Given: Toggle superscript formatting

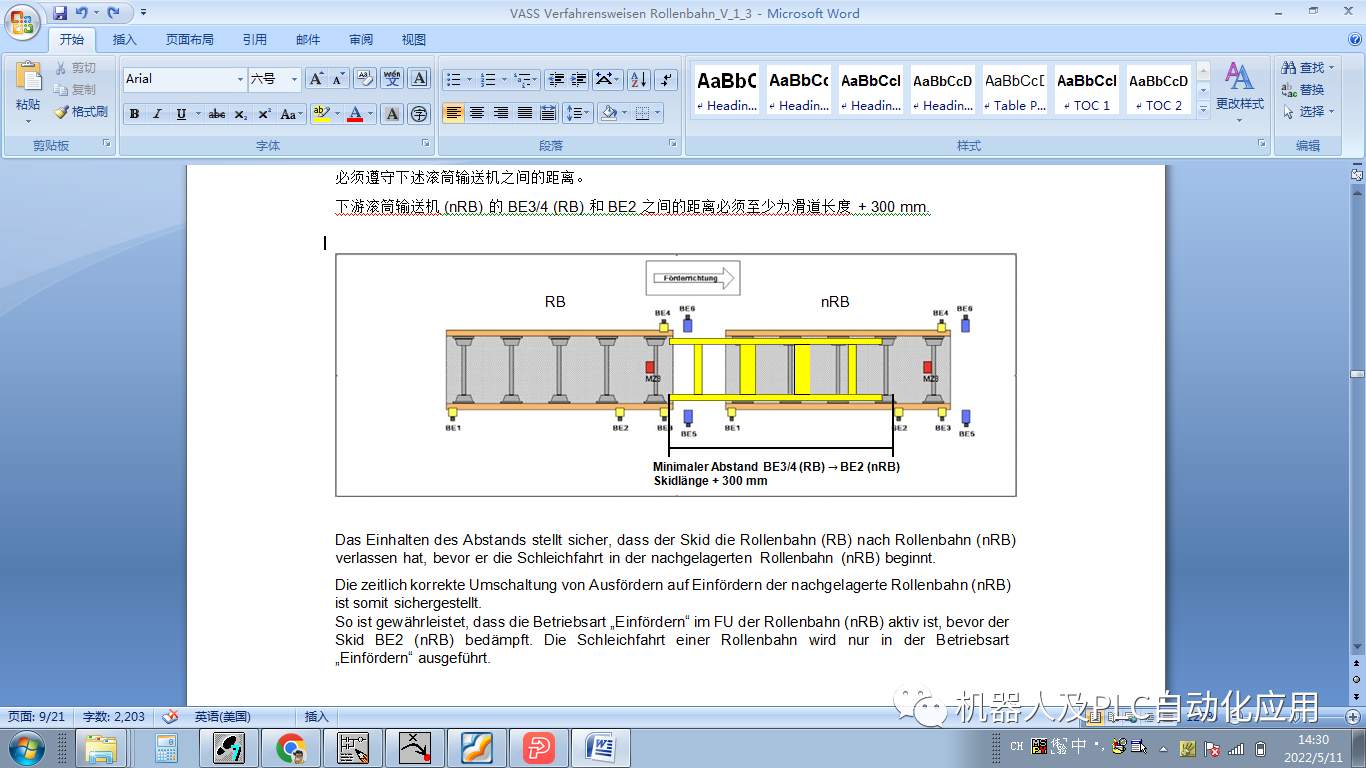Looking at the screenshot, I should [265, 114].
